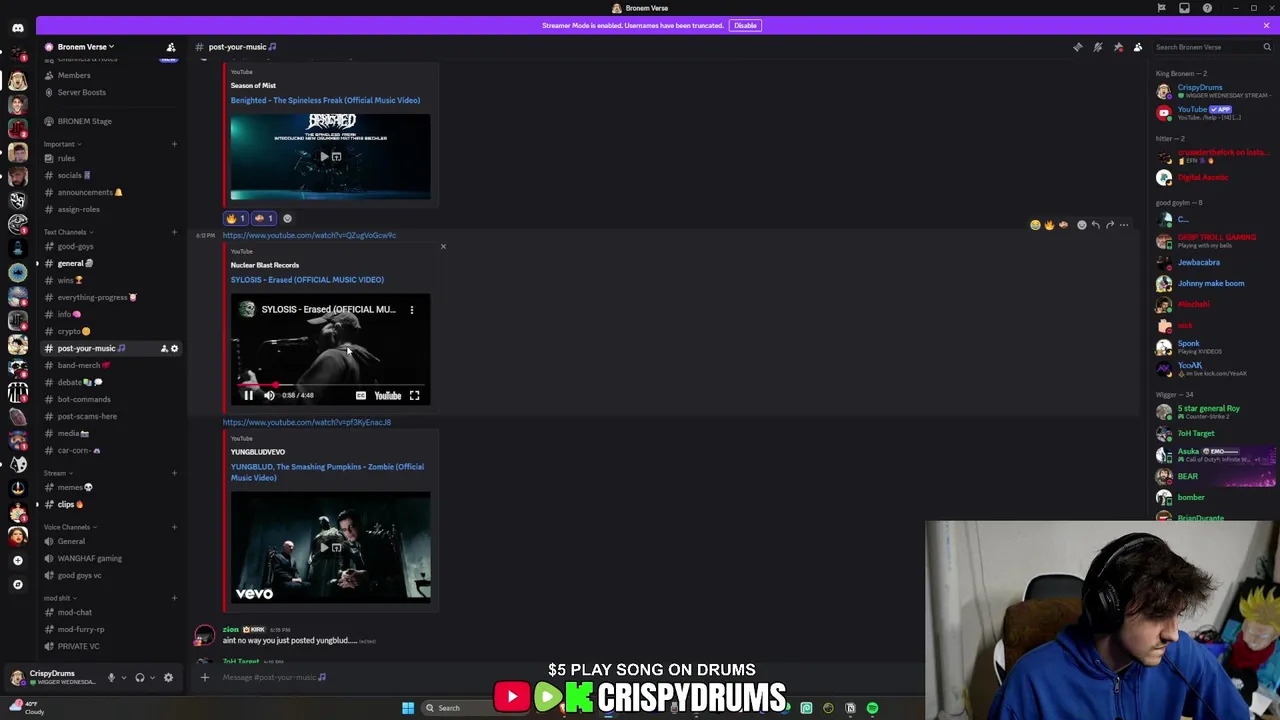
Task: Add reaction smiley under Benighted message
Action: coord(287,218)
